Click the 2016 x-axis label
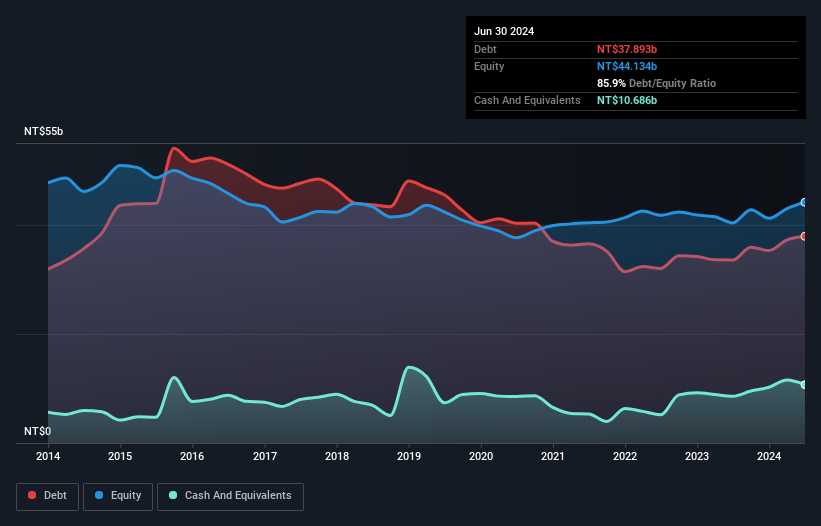Image resolution: width=821 pixels, height=526 pixels. click(192, 456)
